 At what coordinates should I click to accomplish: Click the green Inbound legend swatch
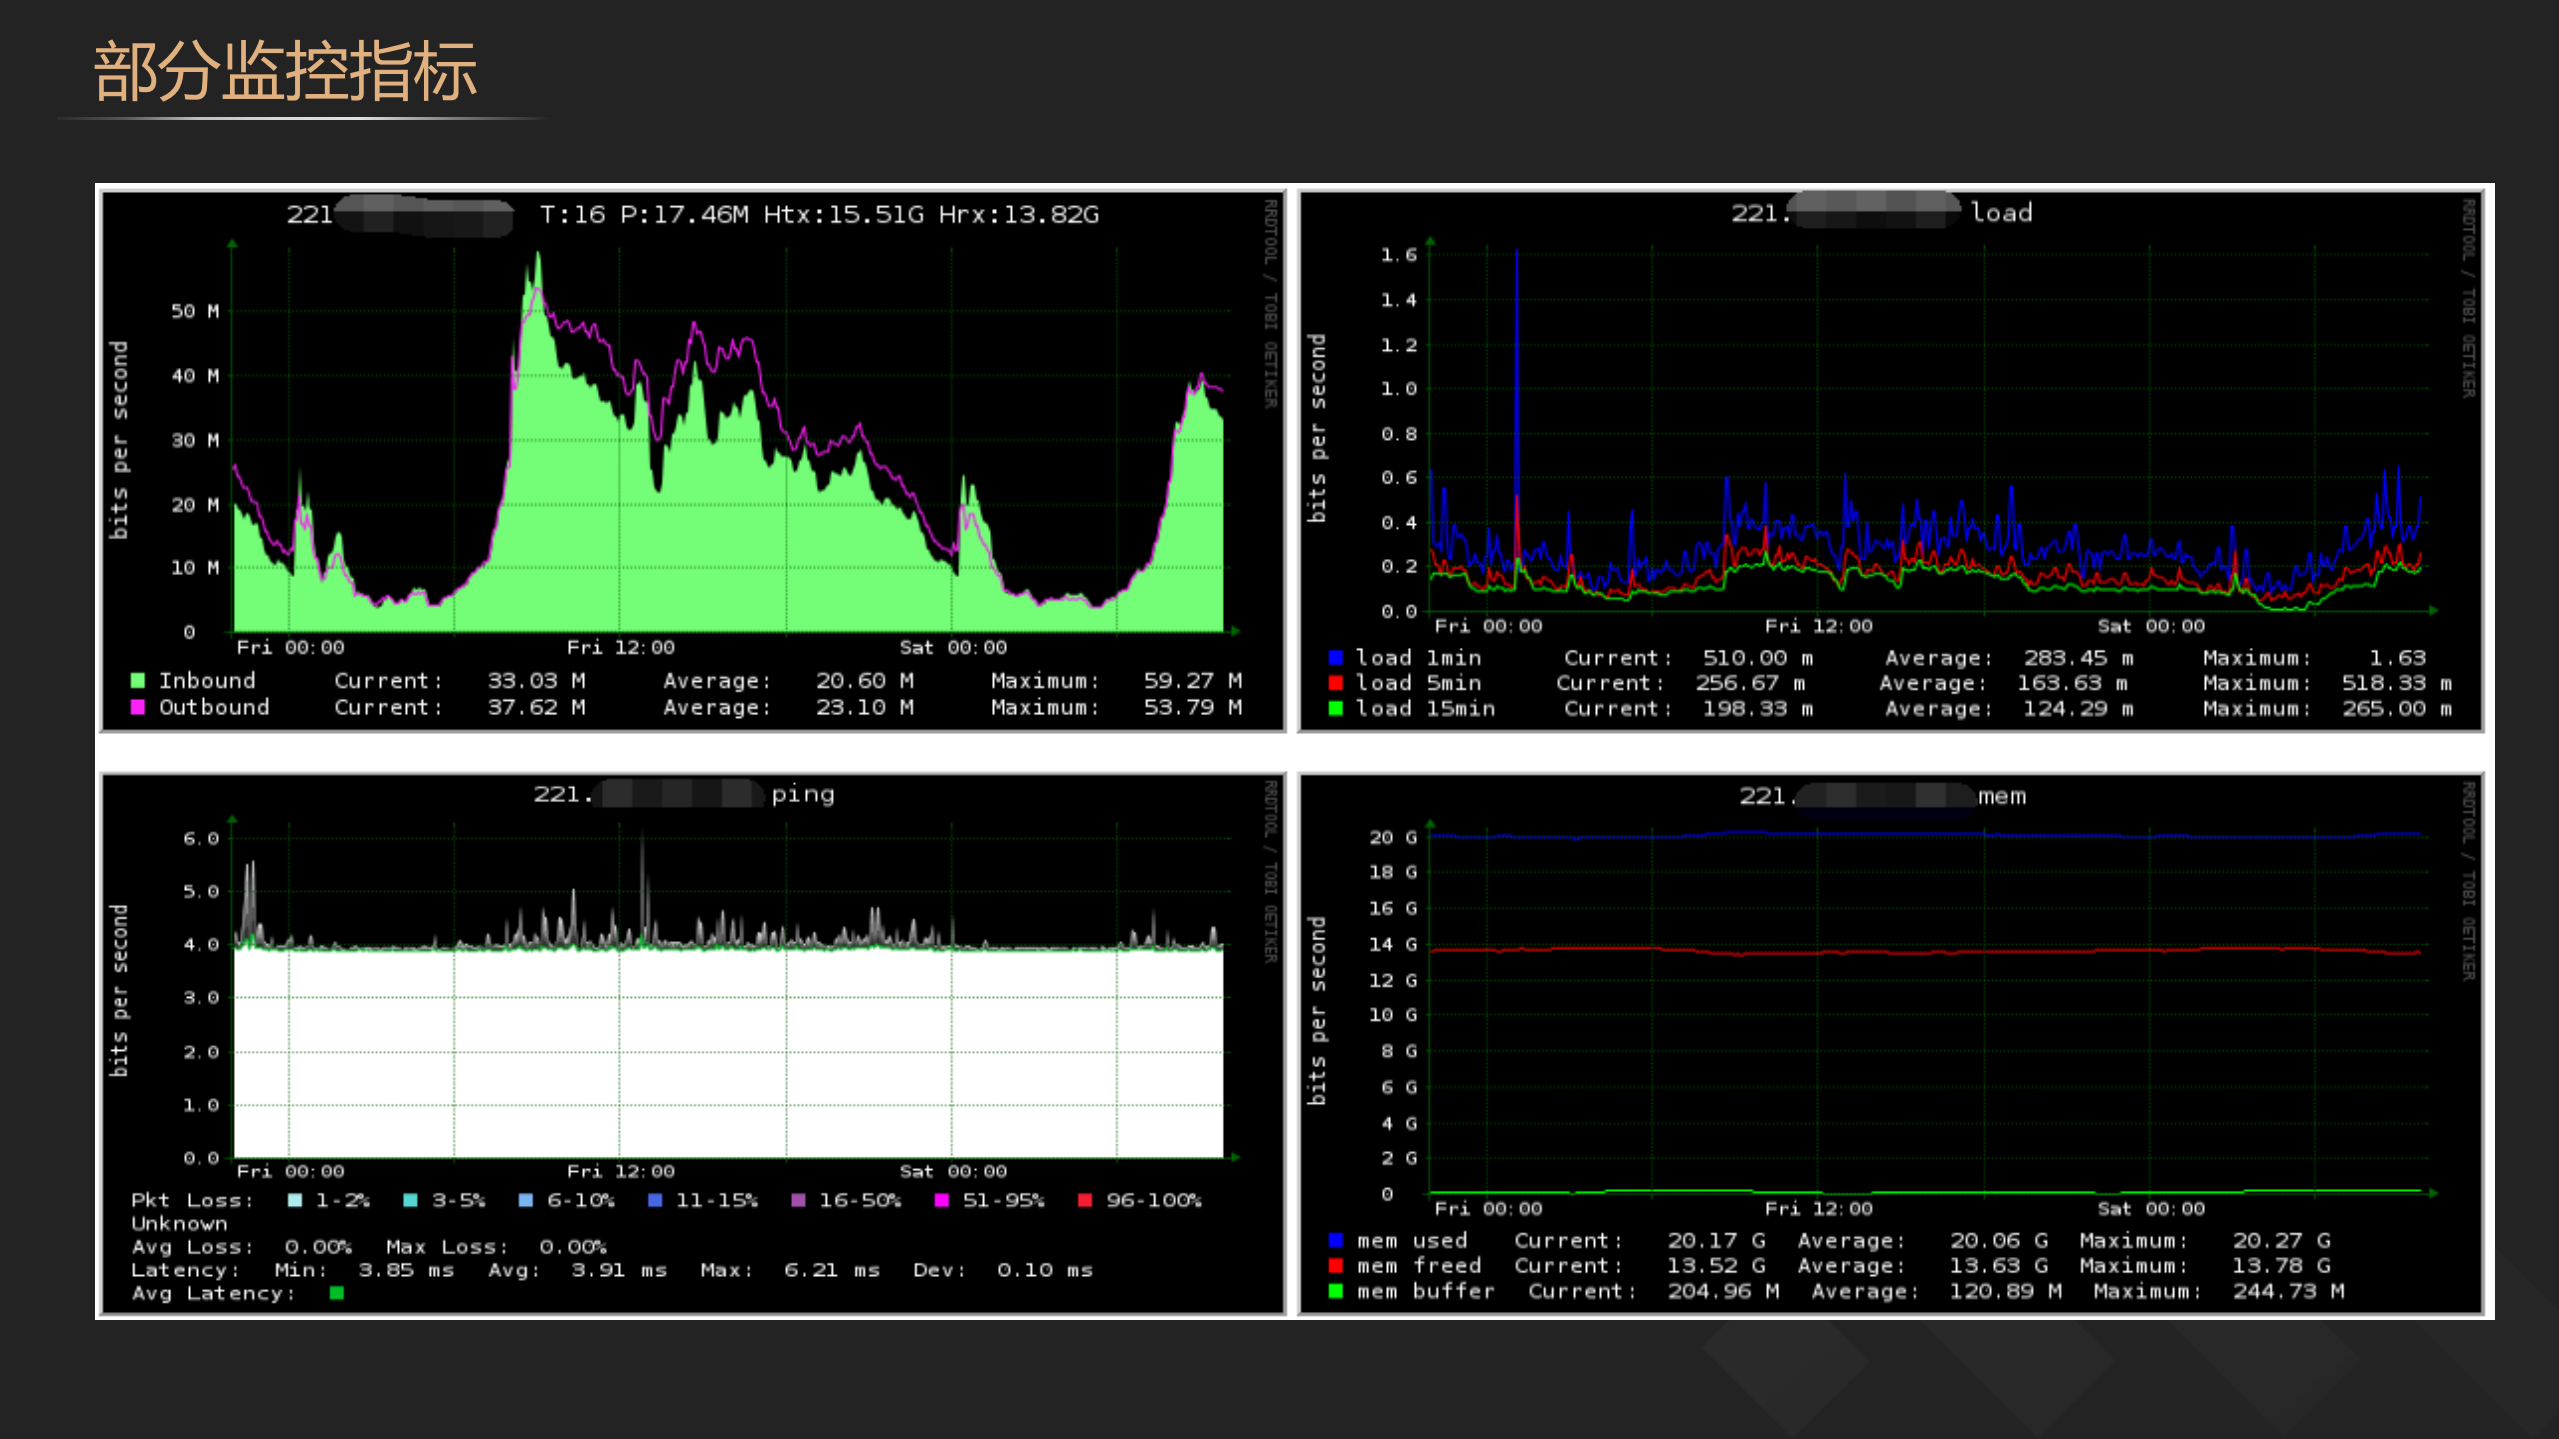click(x=138, y=681)
